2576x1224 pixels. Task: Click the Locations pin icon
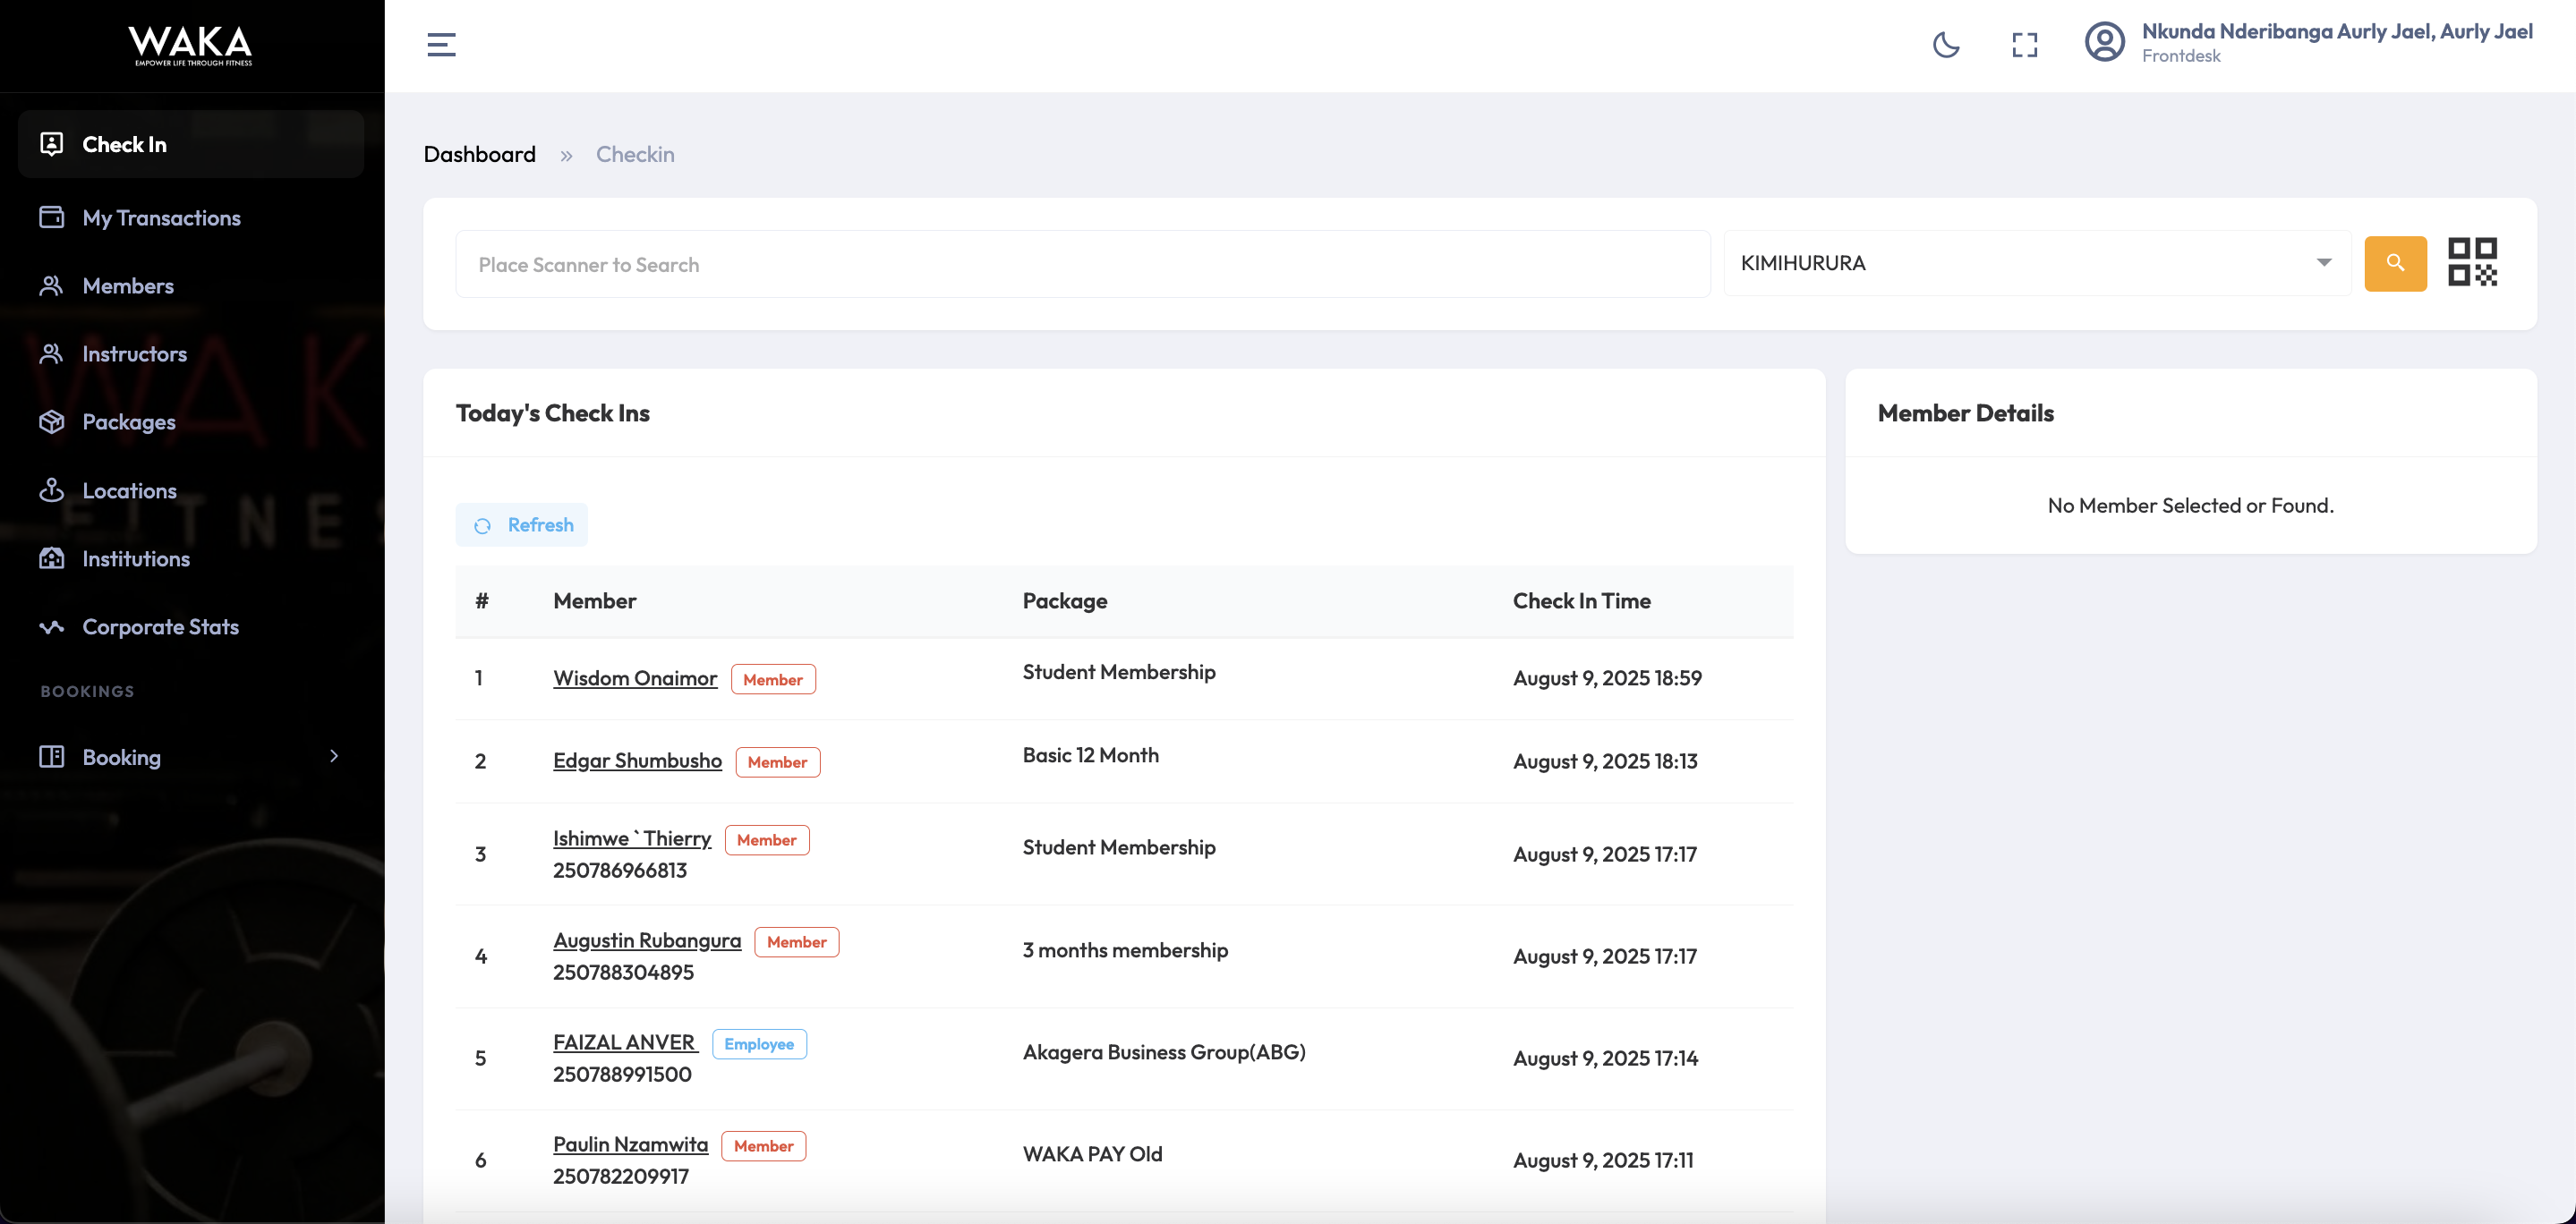(x=51, y=490)
